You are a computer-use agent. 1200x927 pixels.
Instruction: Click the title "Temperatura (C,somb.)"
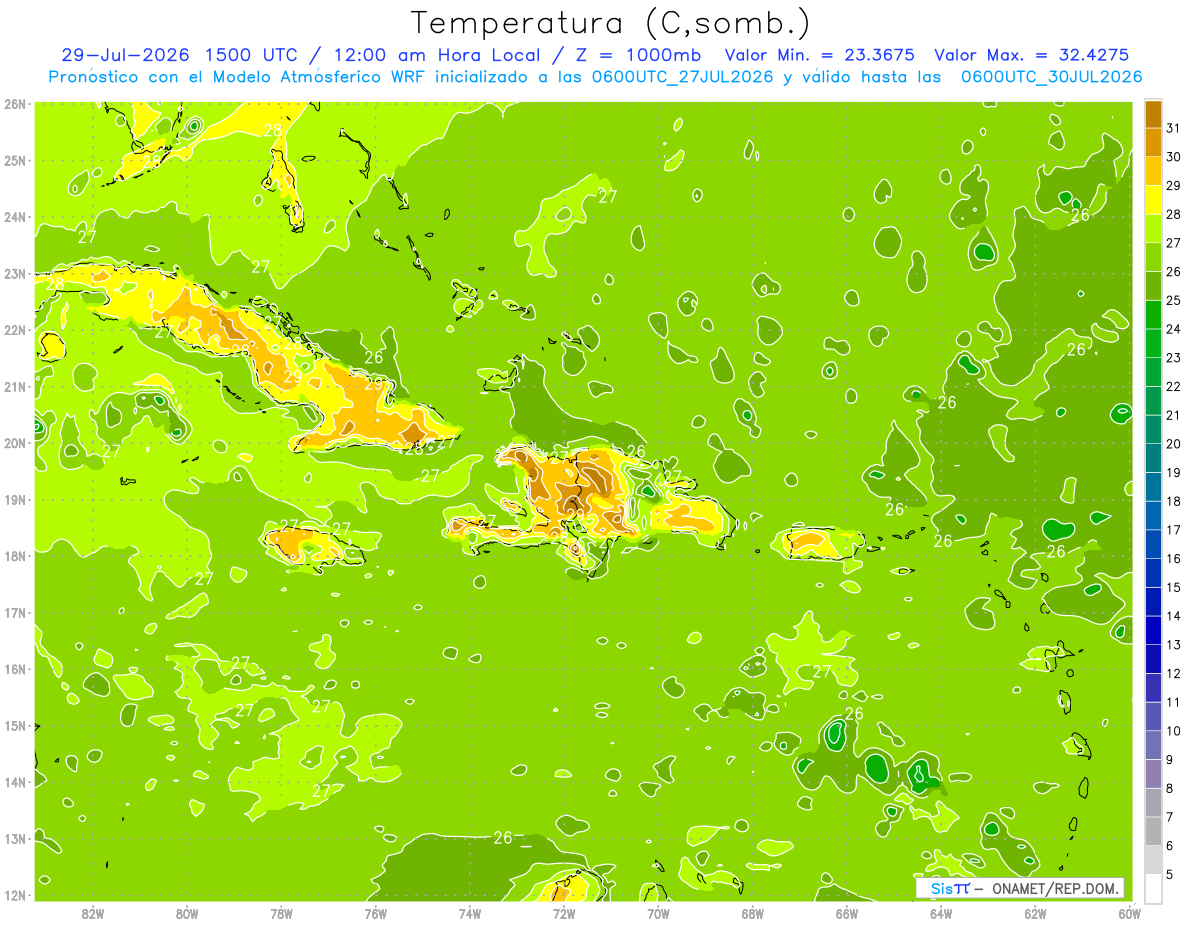point(611,23)
